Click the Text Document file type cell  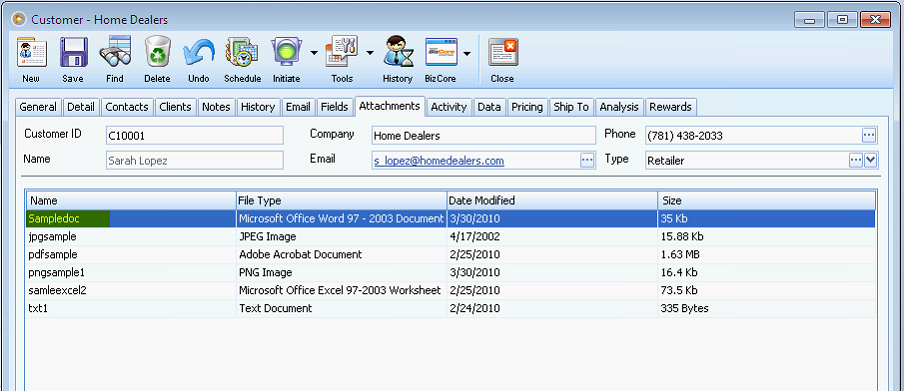342,308
